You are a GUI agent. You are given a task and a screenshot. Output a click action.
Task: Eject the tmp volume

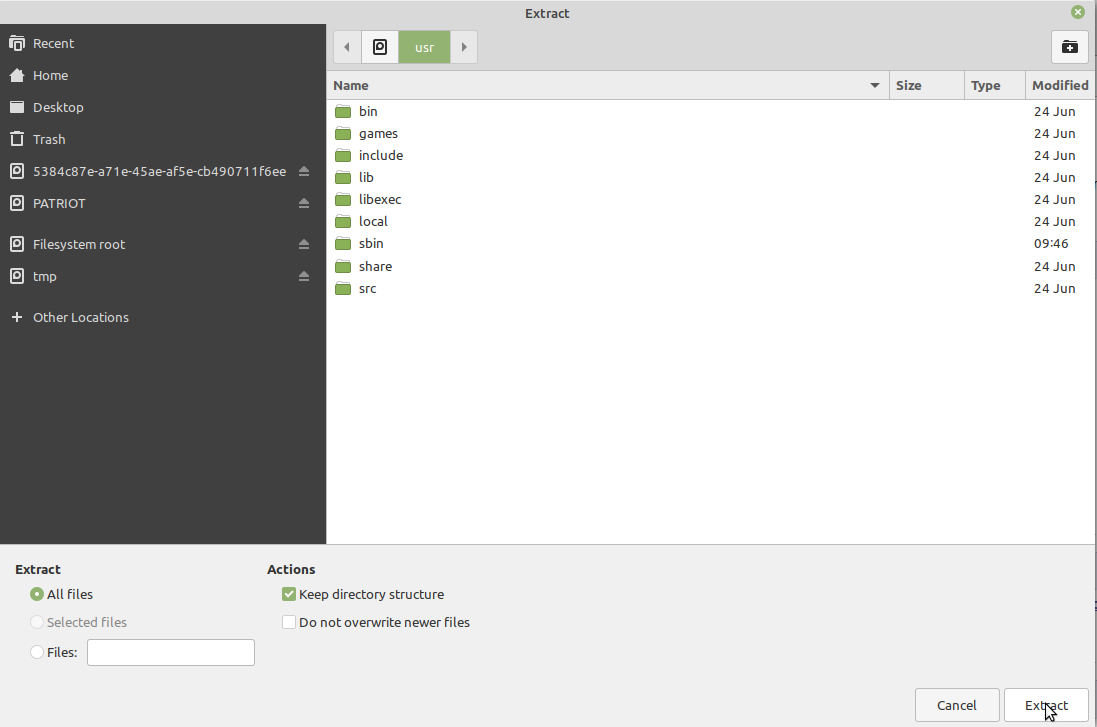coord(304,276)
